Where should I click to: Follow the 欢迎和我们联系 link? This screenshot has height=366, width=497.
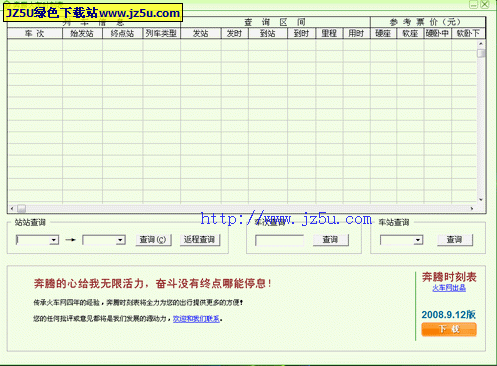coord(196,319)
